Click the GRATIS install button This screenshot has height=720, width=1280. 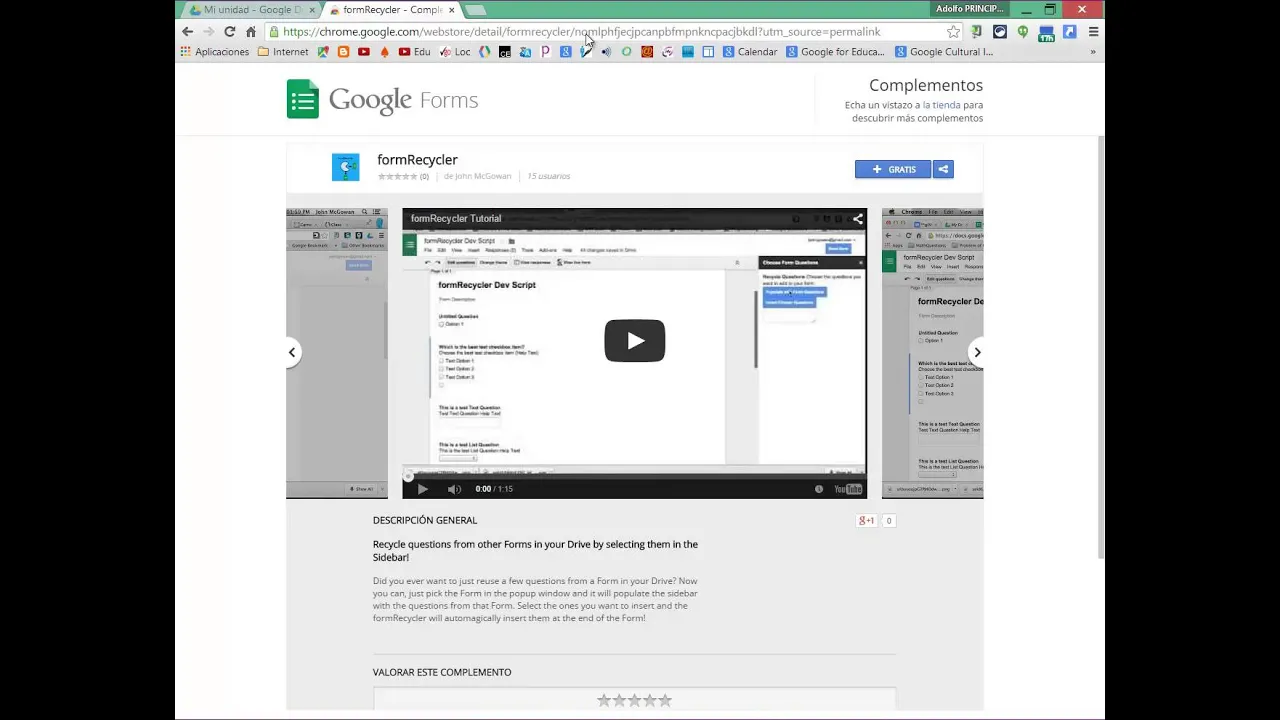click(x=893, y=169)
